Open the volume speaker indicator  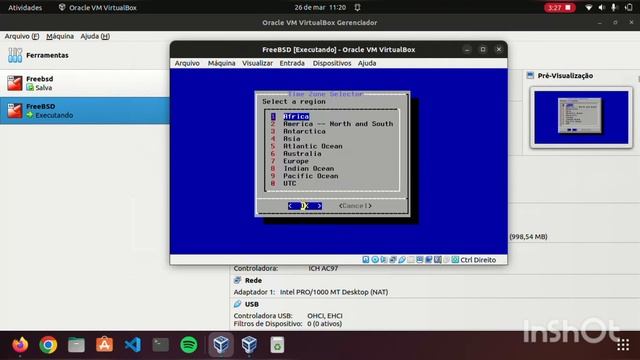pyautogui.click(x=602, y=7)
